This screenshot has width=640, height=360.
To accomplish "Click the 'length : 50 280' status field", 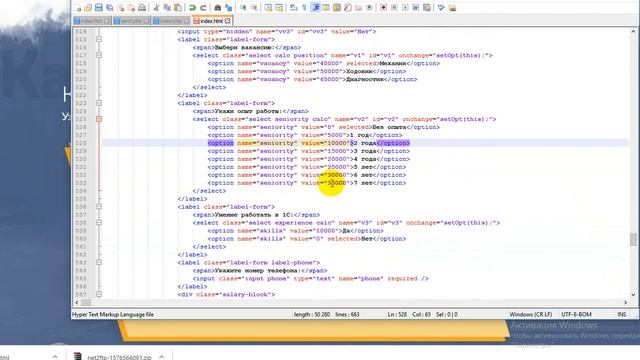I will click(312, 314).
